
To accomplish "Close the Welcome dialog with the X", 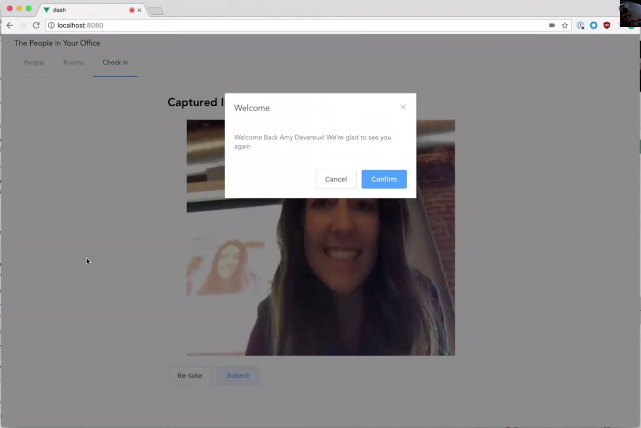I will pyautogui.click(x=403, y=107).
